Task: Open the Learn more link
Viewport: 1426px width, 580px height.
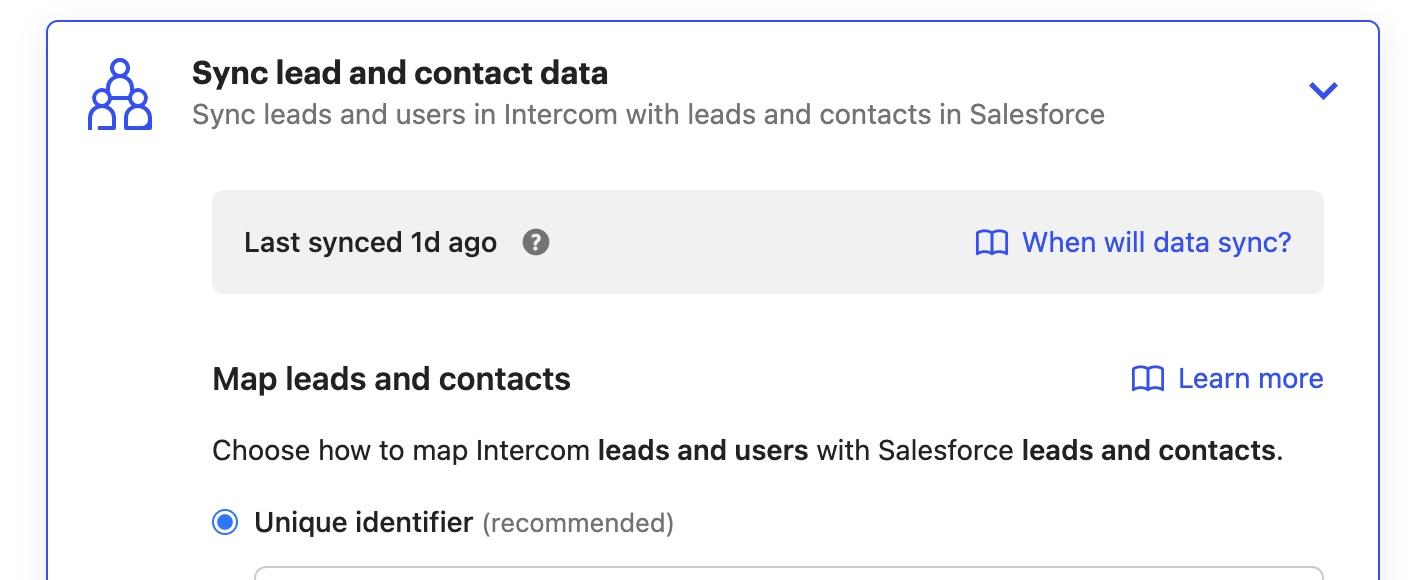Action: 1250,379
